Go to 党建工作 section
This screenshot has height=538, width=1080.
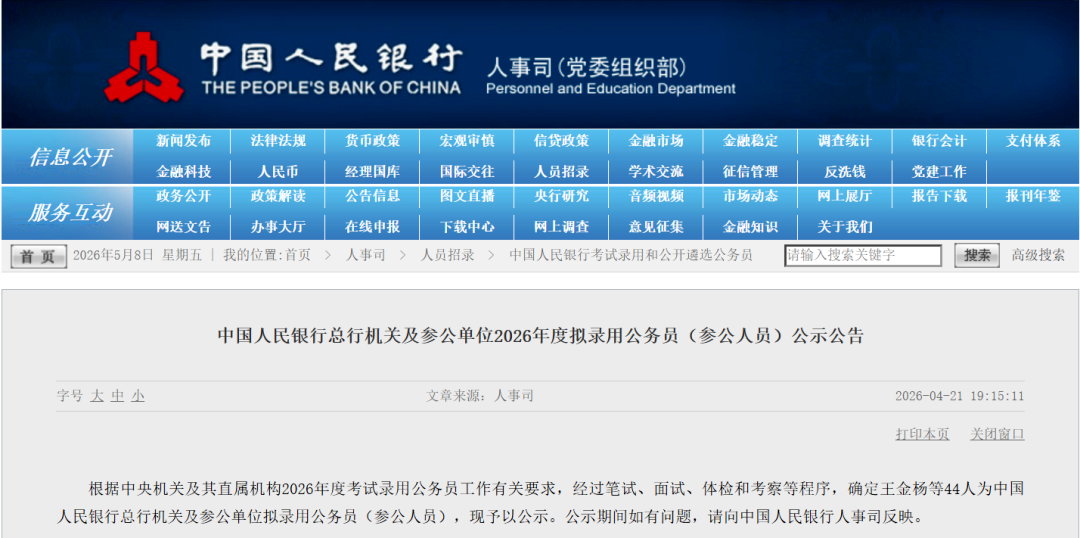click(939, 172)
